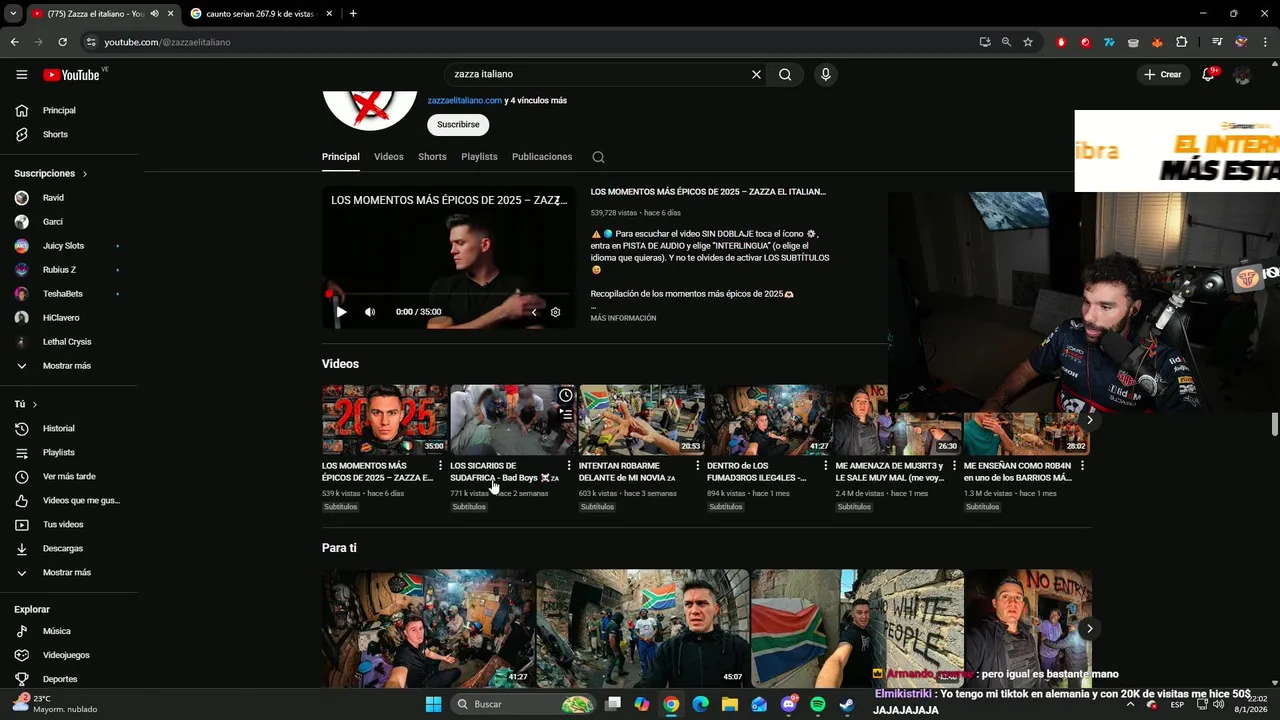Bookmark this page with star icon
Screen dimensions: 1280x720
pos(1027,42)
